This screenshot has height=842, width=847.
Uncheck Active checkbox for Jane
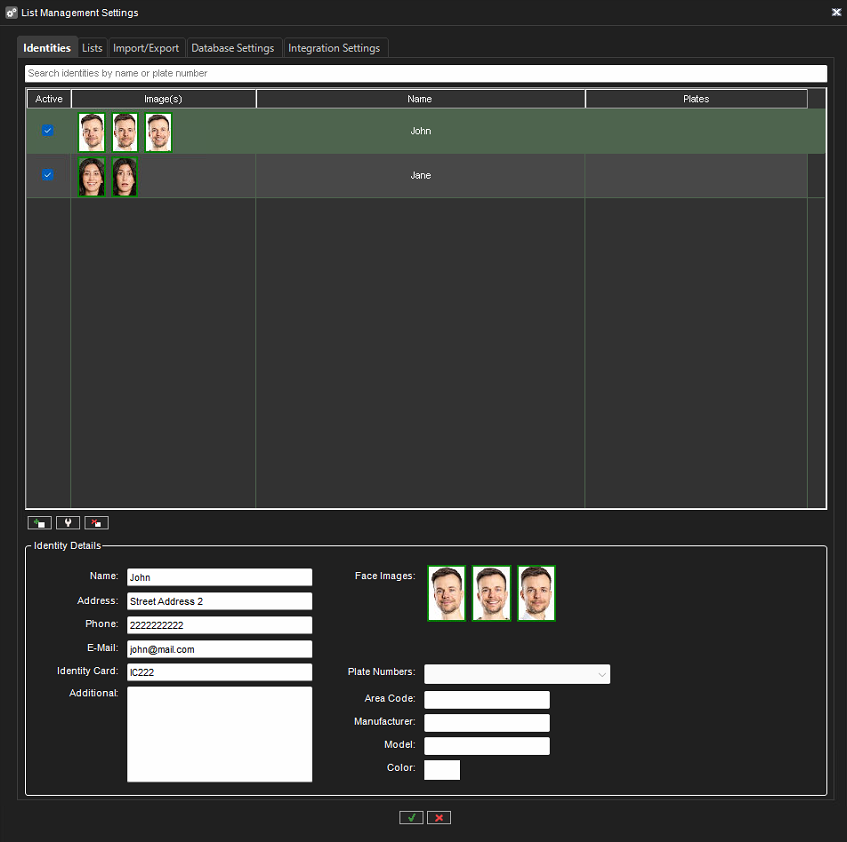click(48, 175)
